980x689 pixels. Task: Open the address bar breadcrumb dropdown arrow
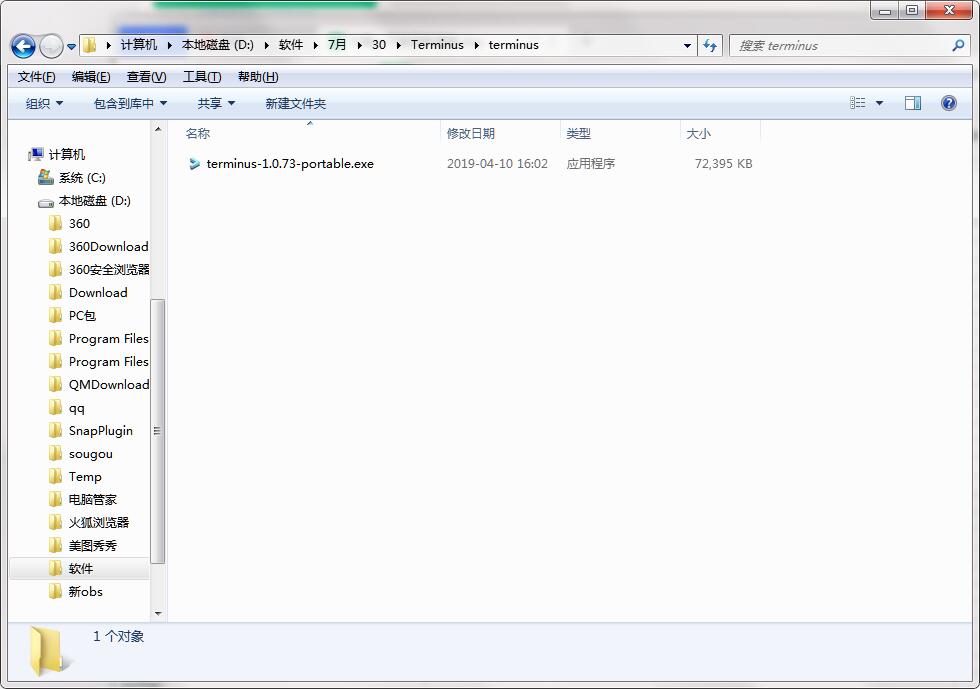point(686,45)
